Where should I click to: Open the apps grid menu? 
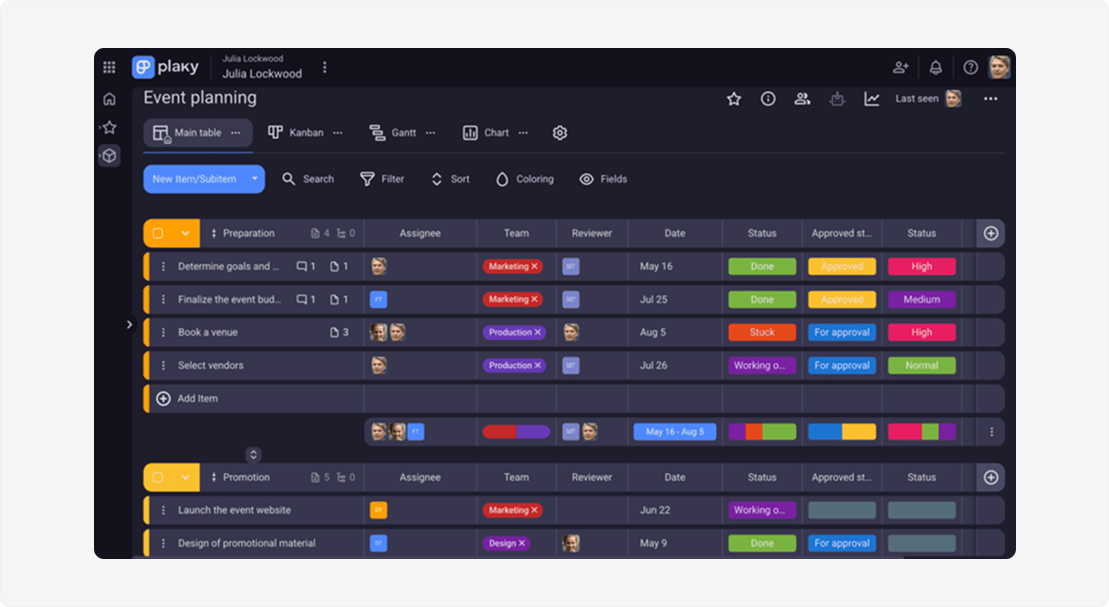(x=109, y=67)
